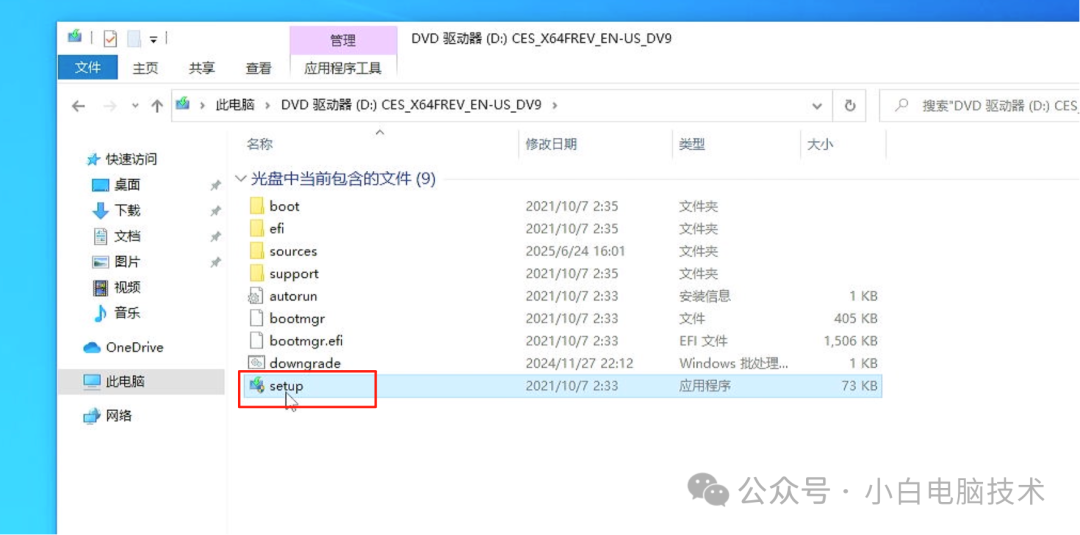
Task: Click the 2025/6/24 16:01 date cell
Action: click(x=573, y=251)
